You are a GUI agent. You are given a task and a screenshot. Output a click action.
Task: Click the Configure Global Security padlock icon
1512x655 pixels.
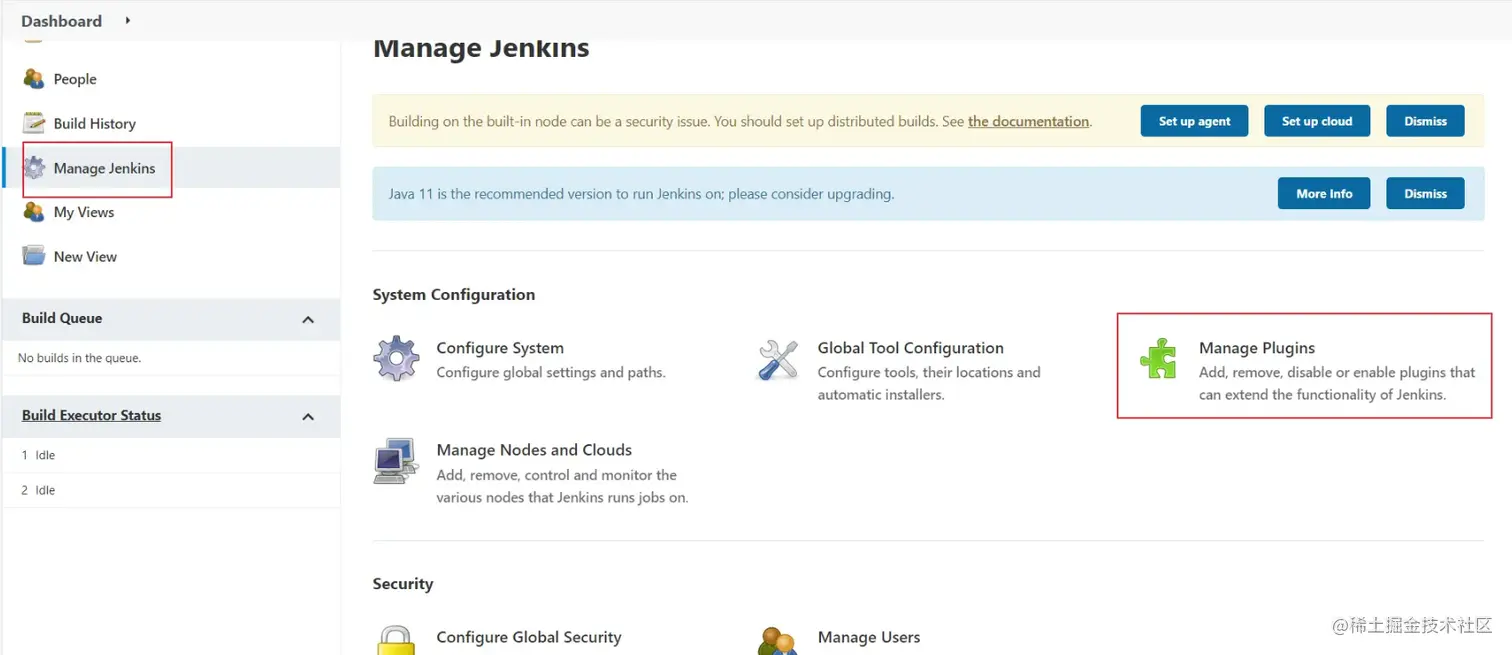396,641
